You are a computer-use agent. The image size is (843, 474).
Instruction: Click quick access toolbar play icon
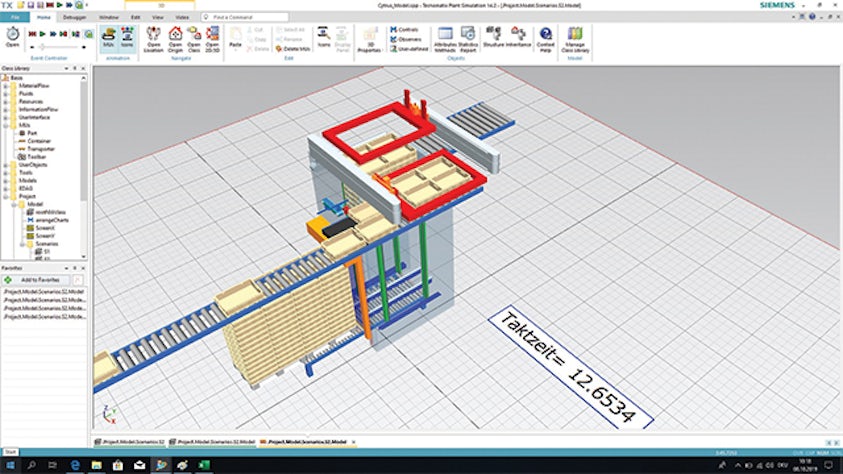tap(60, 5)
